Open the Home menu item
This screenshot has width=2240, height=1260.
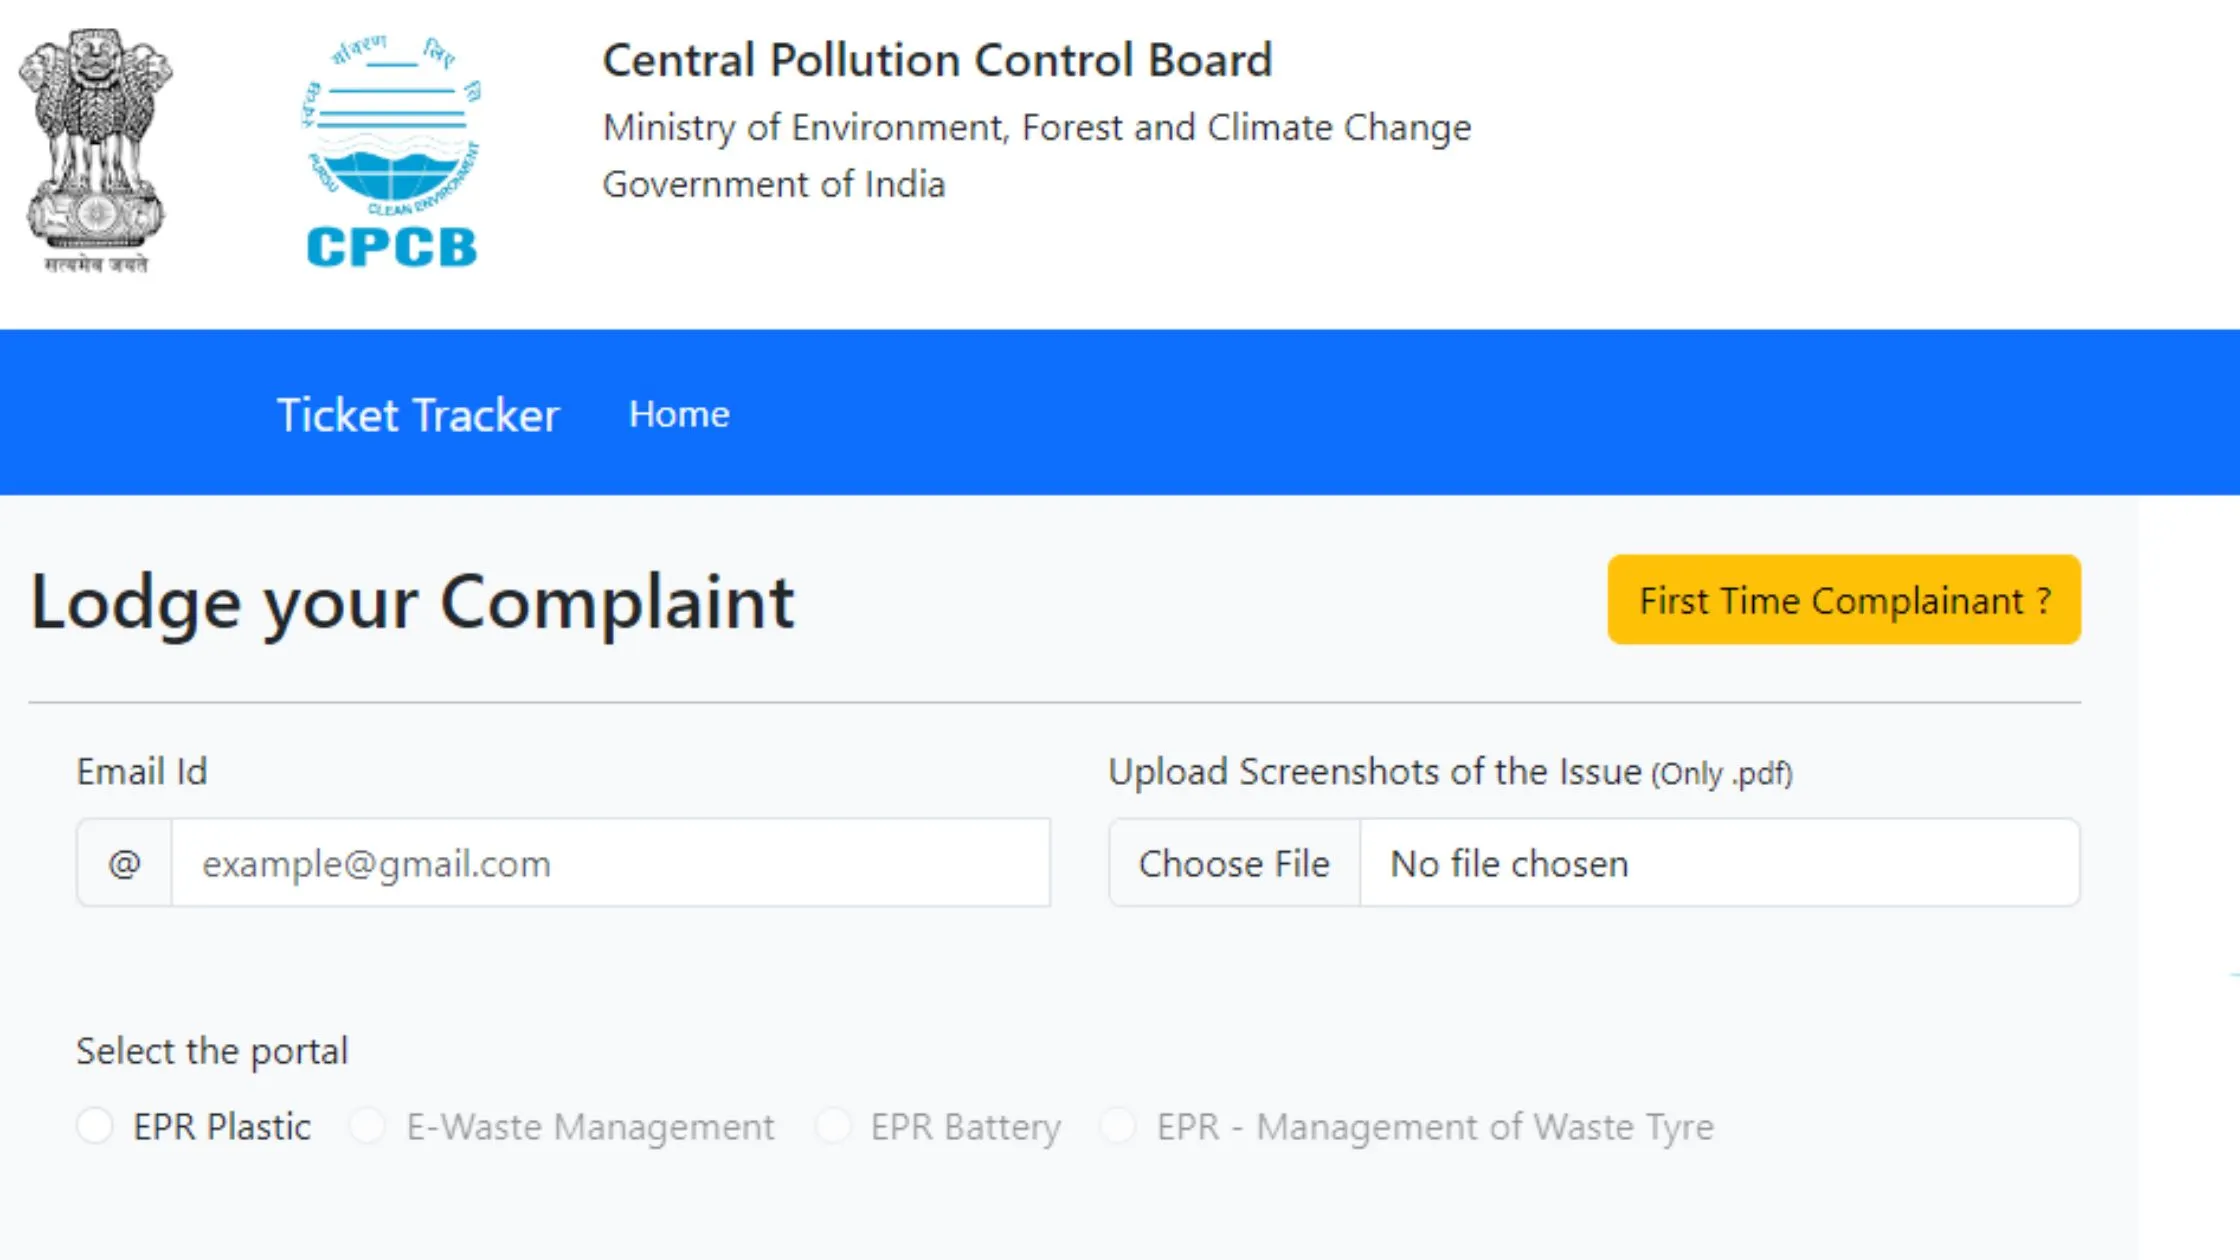point(679,413)
